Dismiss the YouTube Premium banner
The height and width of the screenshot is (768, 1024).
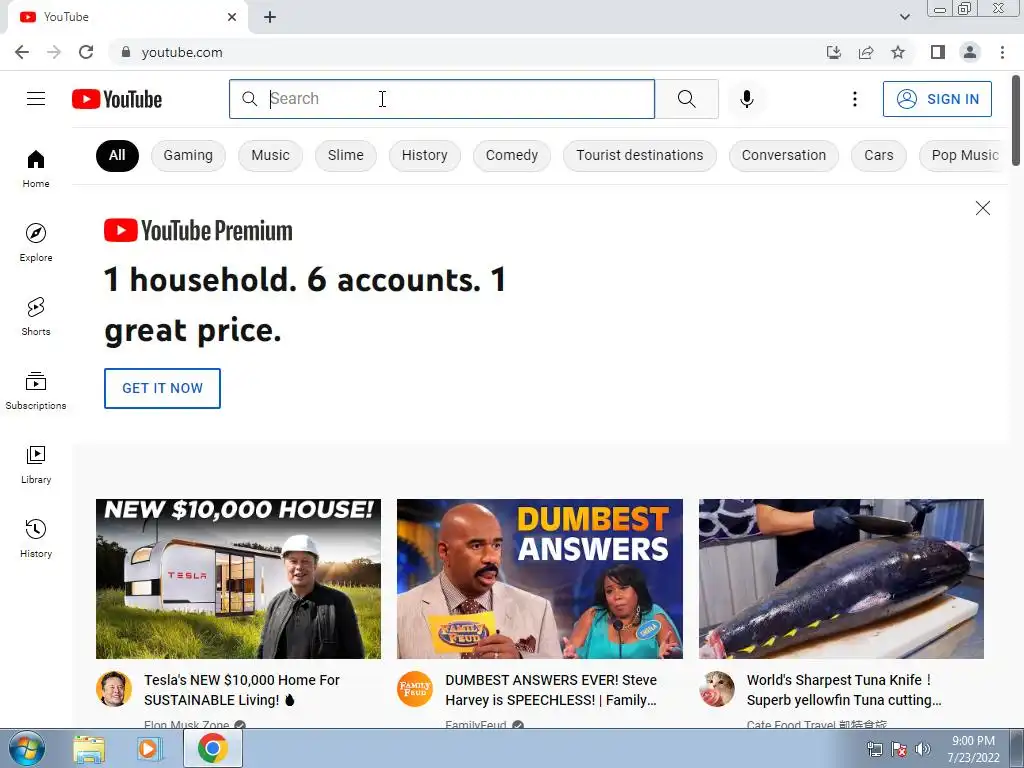(x=982, y=208)
